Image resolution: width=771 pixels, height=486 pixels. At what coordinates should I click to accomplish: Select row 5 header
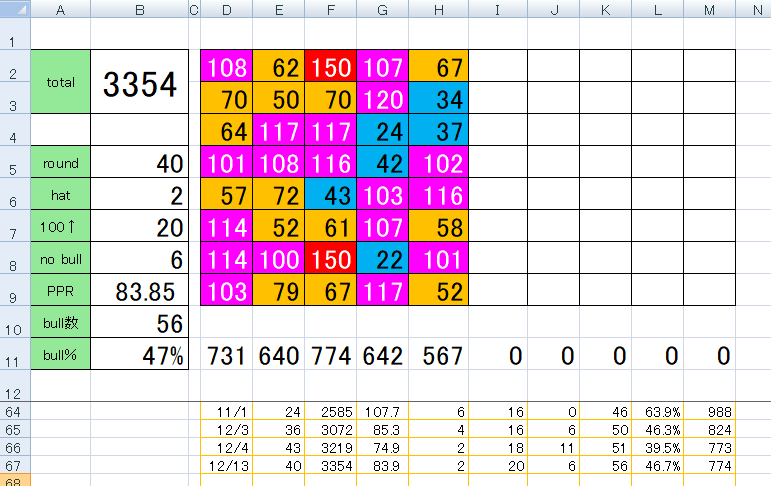coord(15,162)
